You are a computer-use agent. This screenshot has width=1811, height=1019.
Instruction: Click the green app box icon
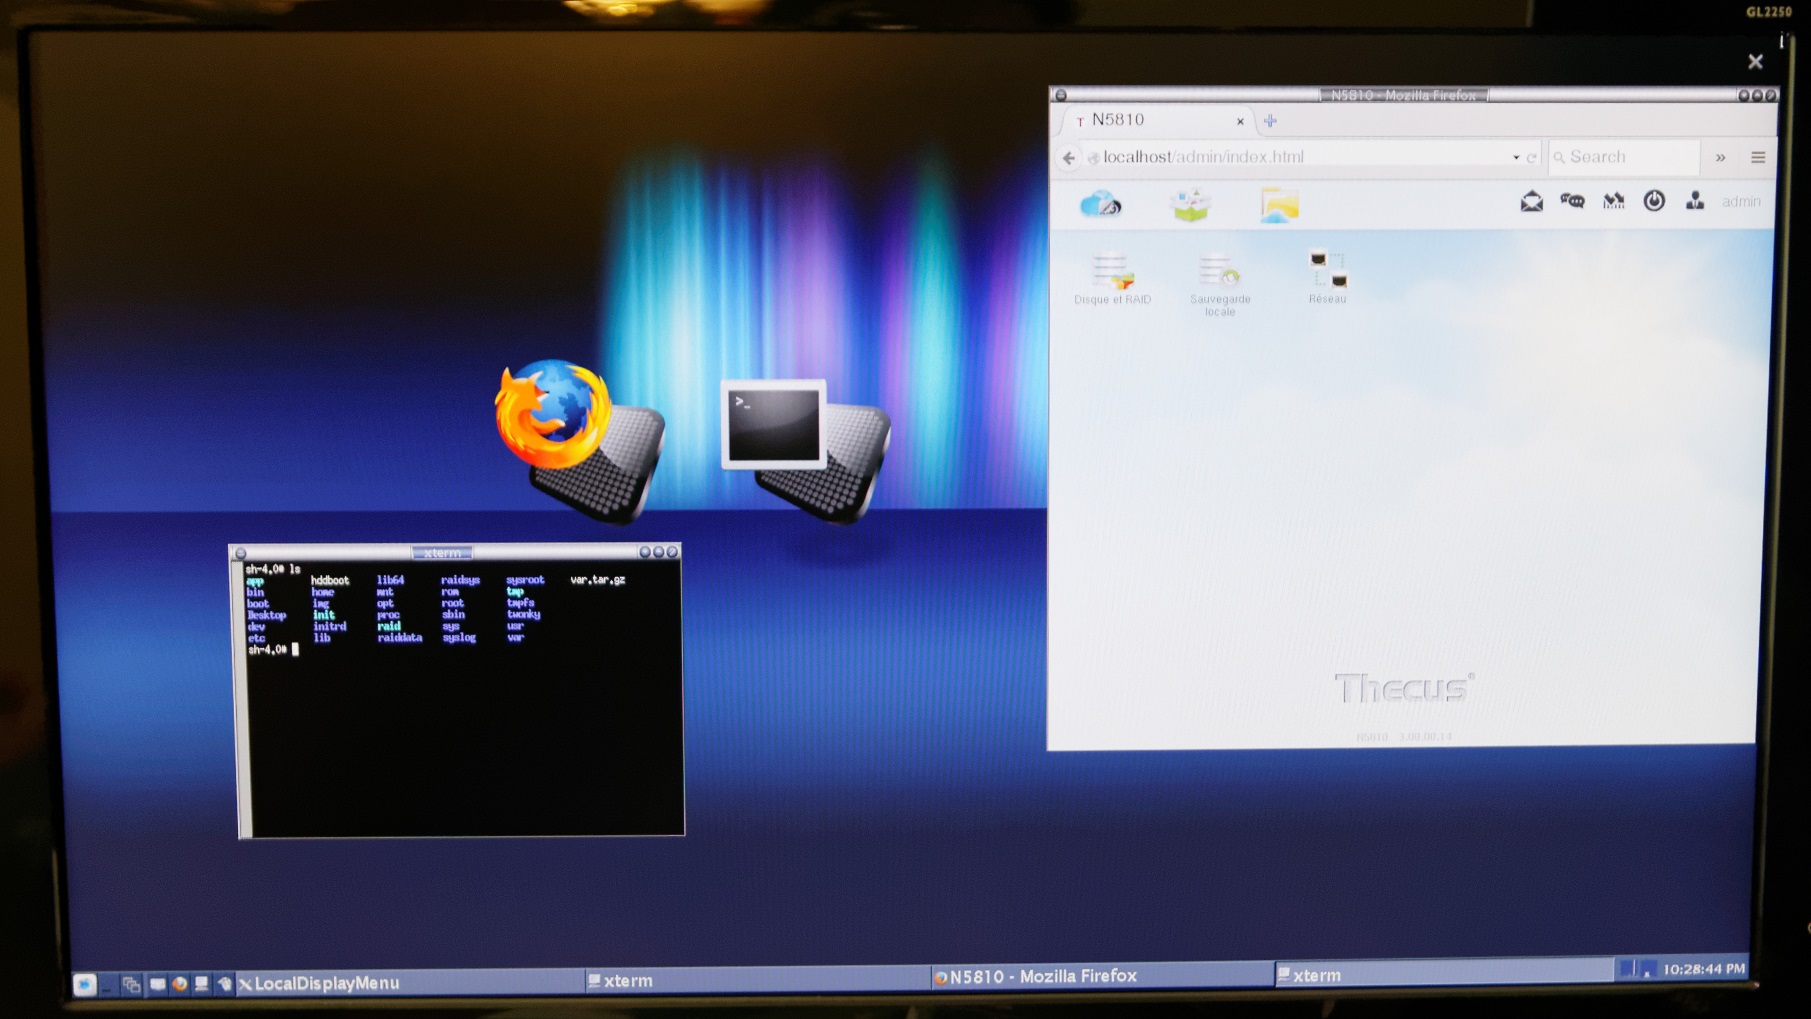[1190, 205]
